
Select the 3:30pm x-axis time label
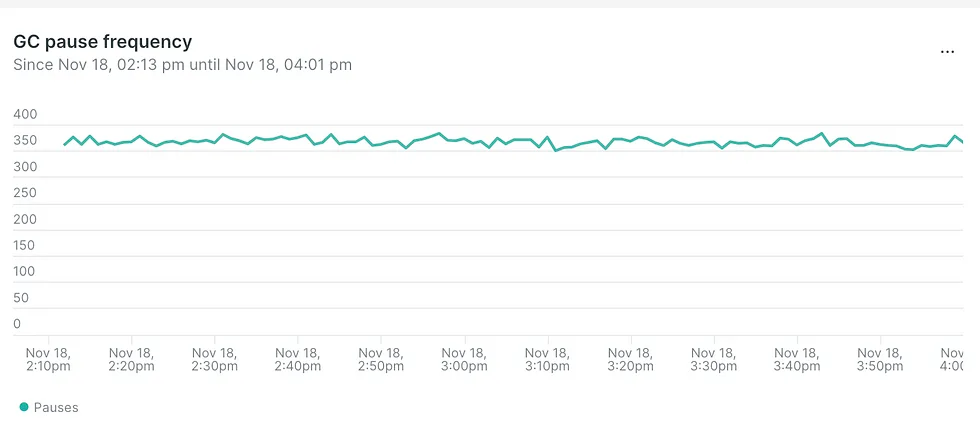pos(713,360)
